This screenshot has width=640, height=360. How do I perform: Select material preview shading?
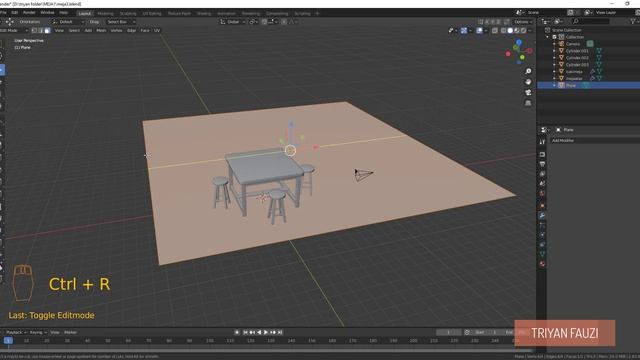coord(517,31)
